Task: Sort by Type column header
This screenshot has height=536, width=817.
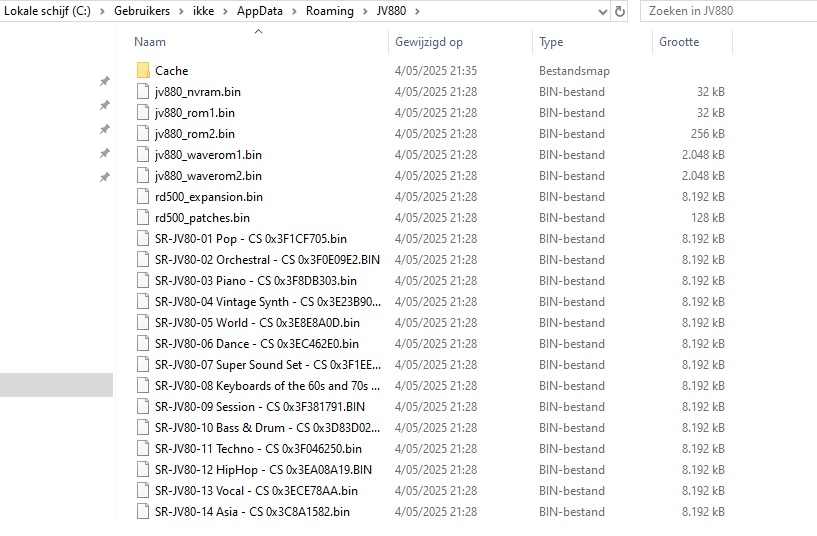Action: [x=551, y=42]
